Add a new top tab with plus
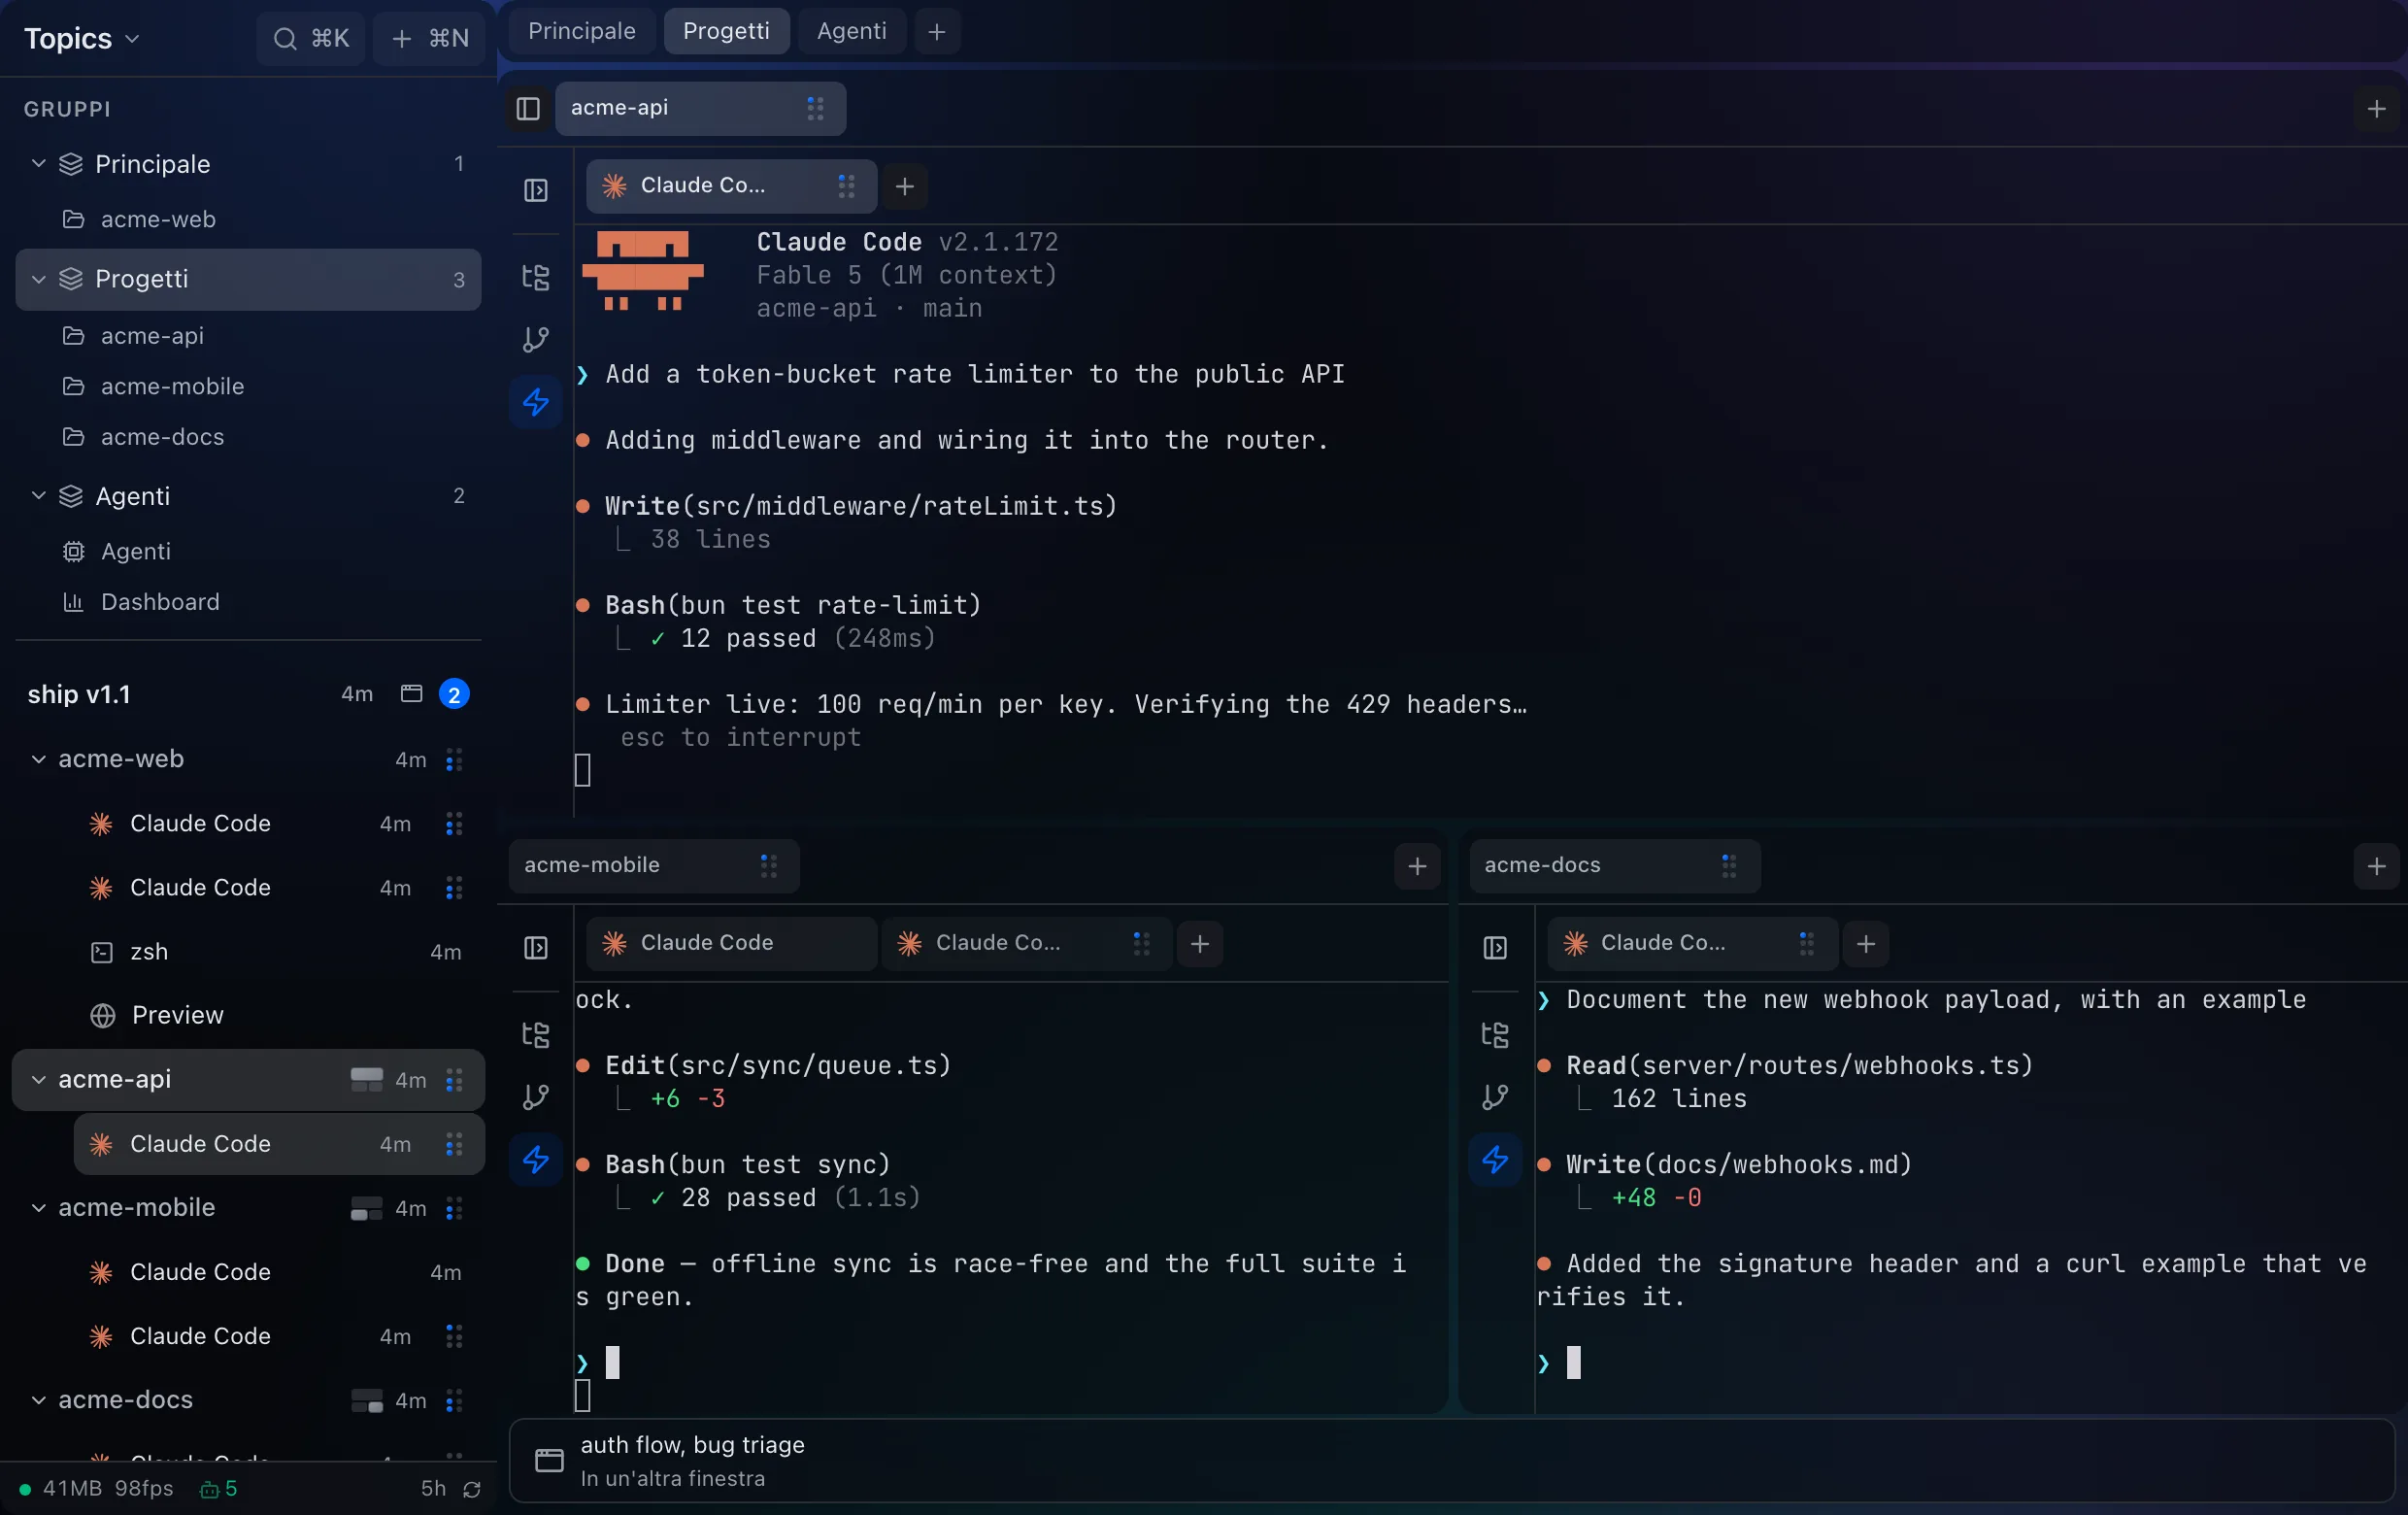The width and height of the screenshot is (2408, 1515). pos(936,32)
